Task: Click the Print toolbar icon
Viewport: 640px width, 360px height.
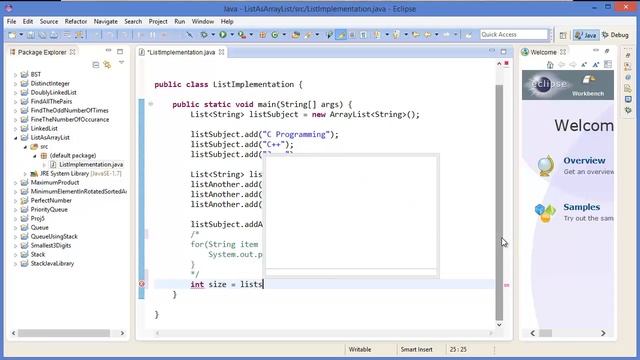Action: [x=54, y=35]
